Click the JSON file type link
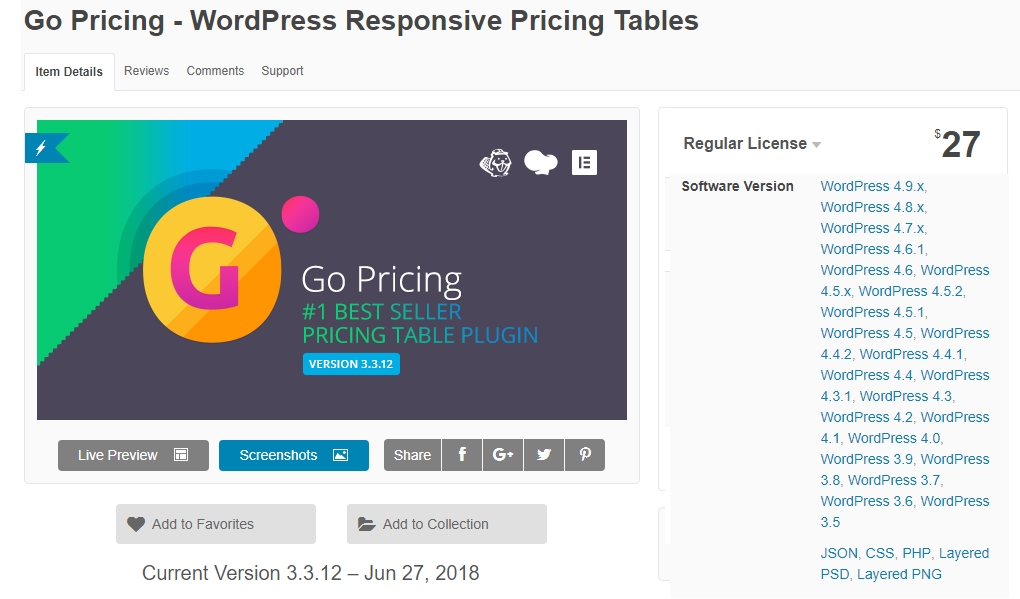The image size is (1020, 599). coord(839,553)
